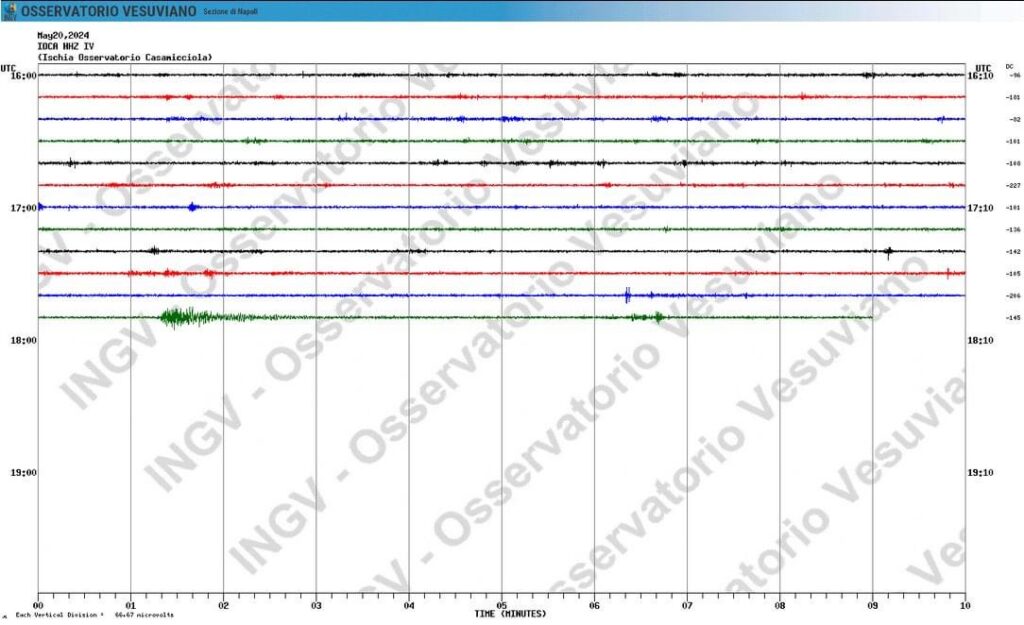Click the TIME (MINUTES) axis label
Image resolution: width=1024 pixels, height=625 pixels.
pyautogui.click(x=510, y=613)
